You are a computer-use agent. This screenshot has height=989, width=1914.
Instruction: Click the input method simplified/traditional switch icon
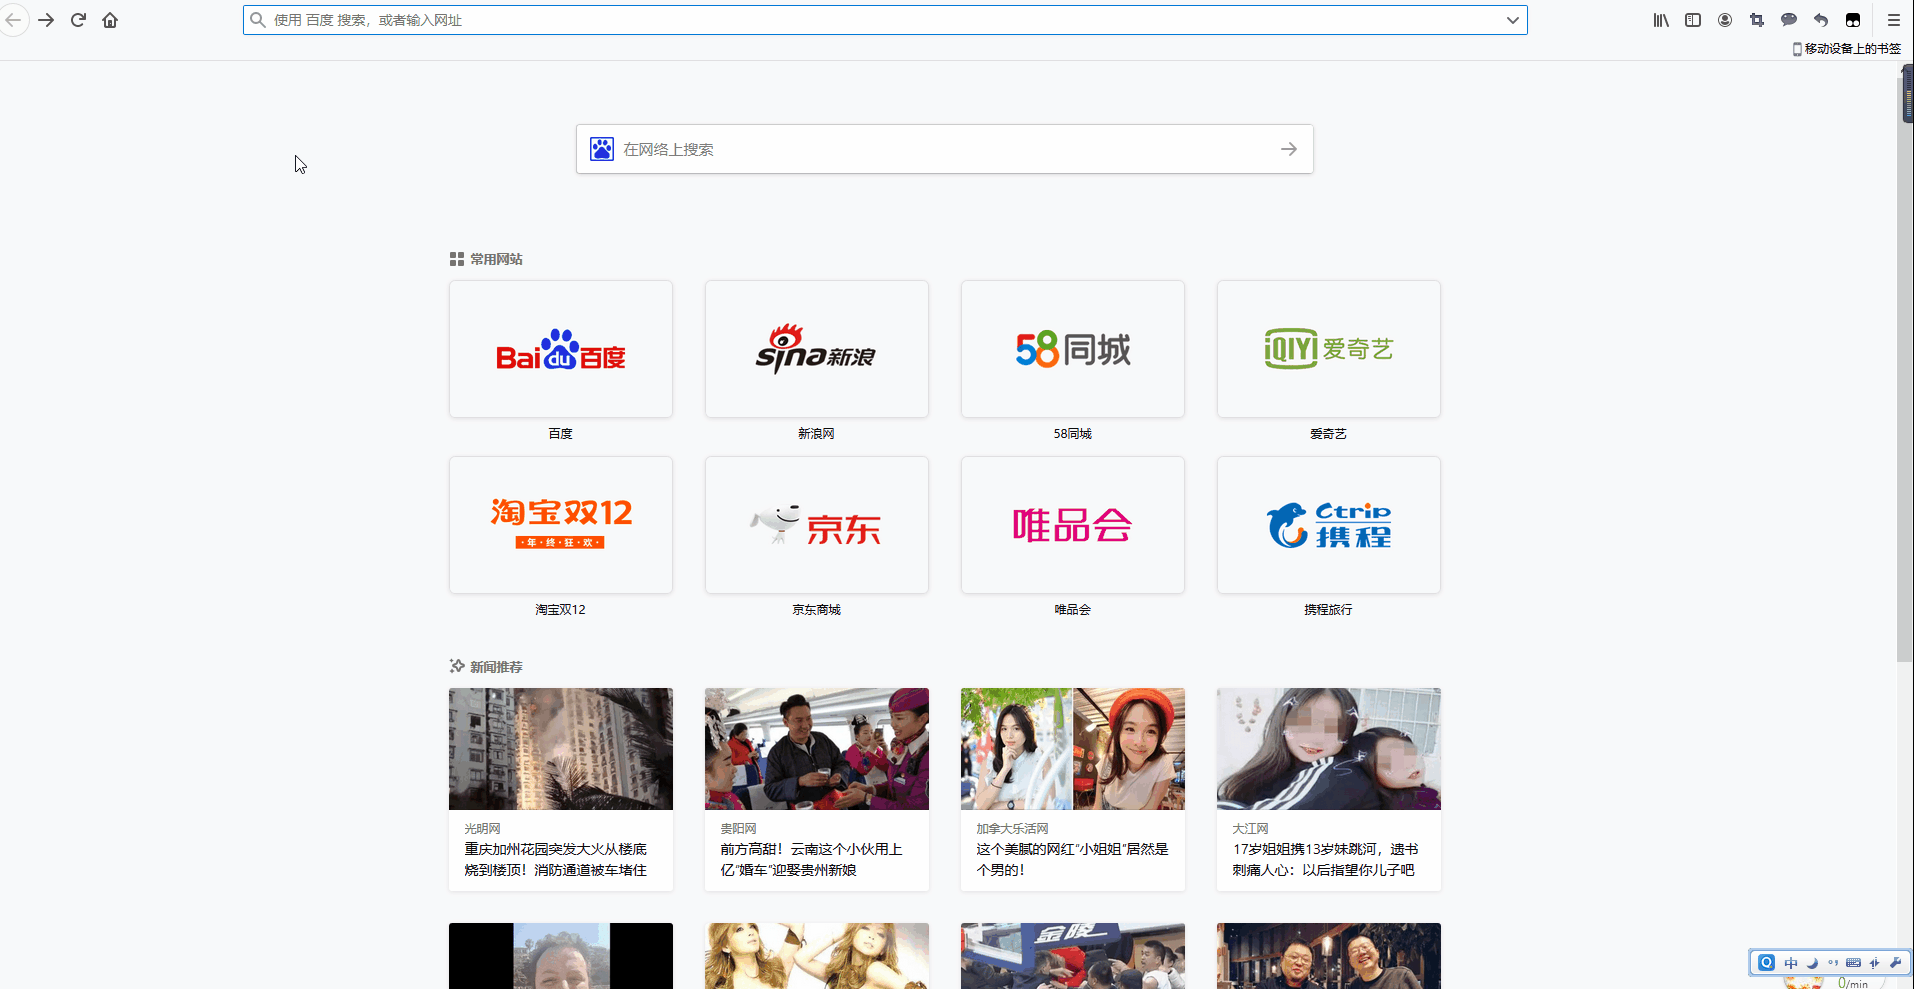[x=1874, y=963]
